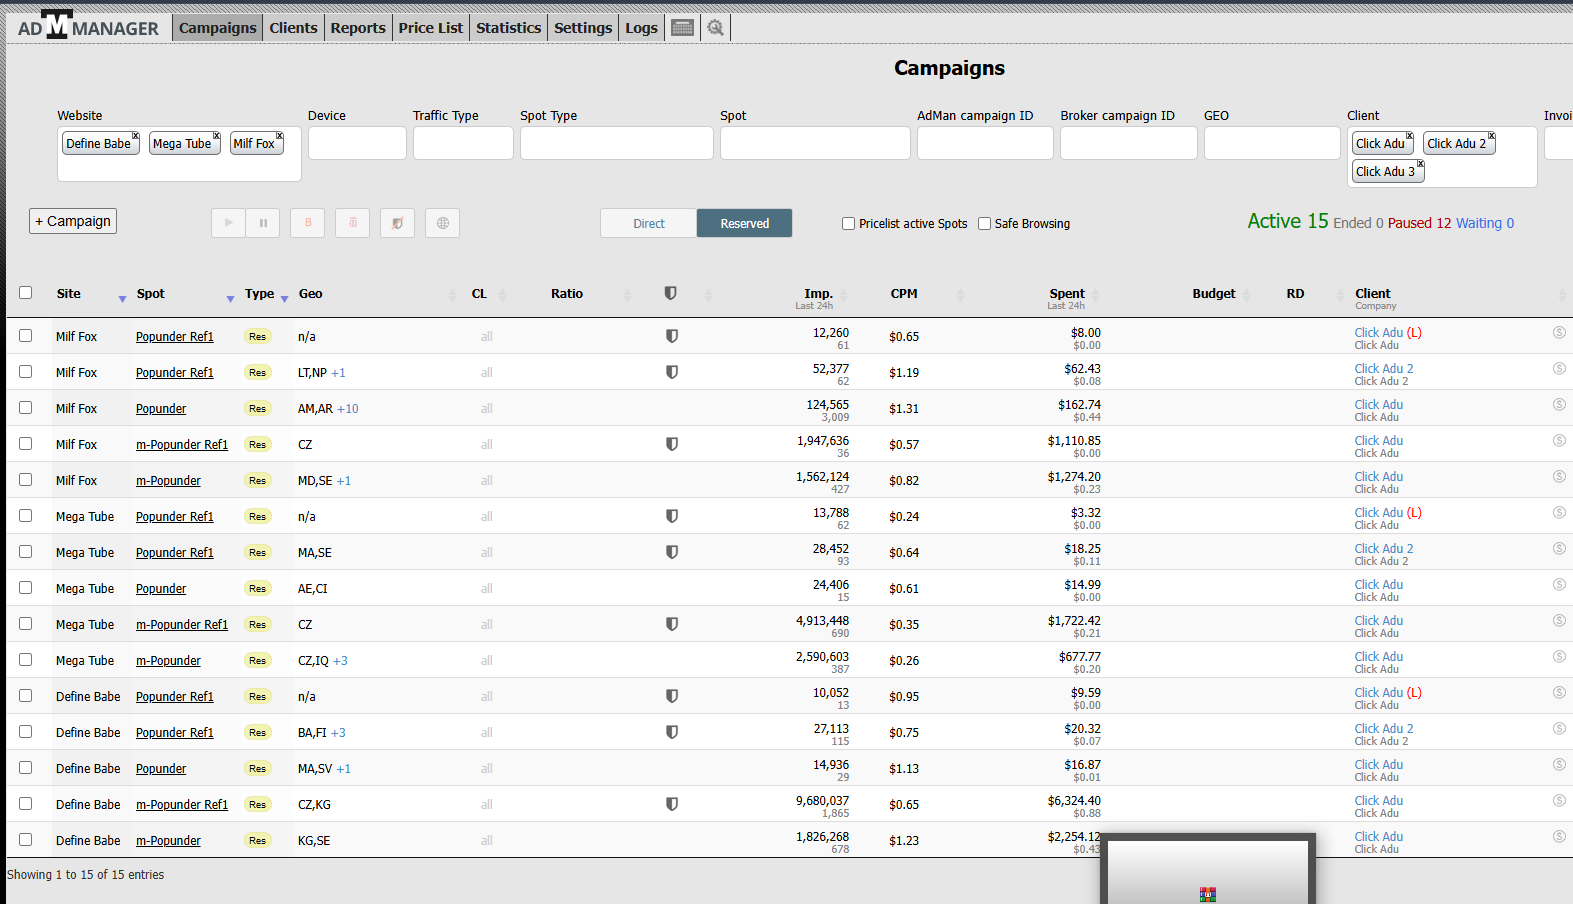Tick the Safe Browsing checkbox
This screenshot has height=904, width=1573.
point(984,224)
